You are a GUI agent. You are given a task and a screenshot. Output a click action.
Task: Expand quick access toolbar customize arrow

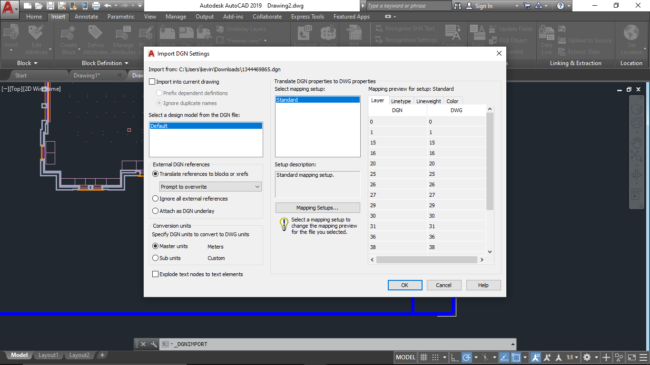point(139,6)
